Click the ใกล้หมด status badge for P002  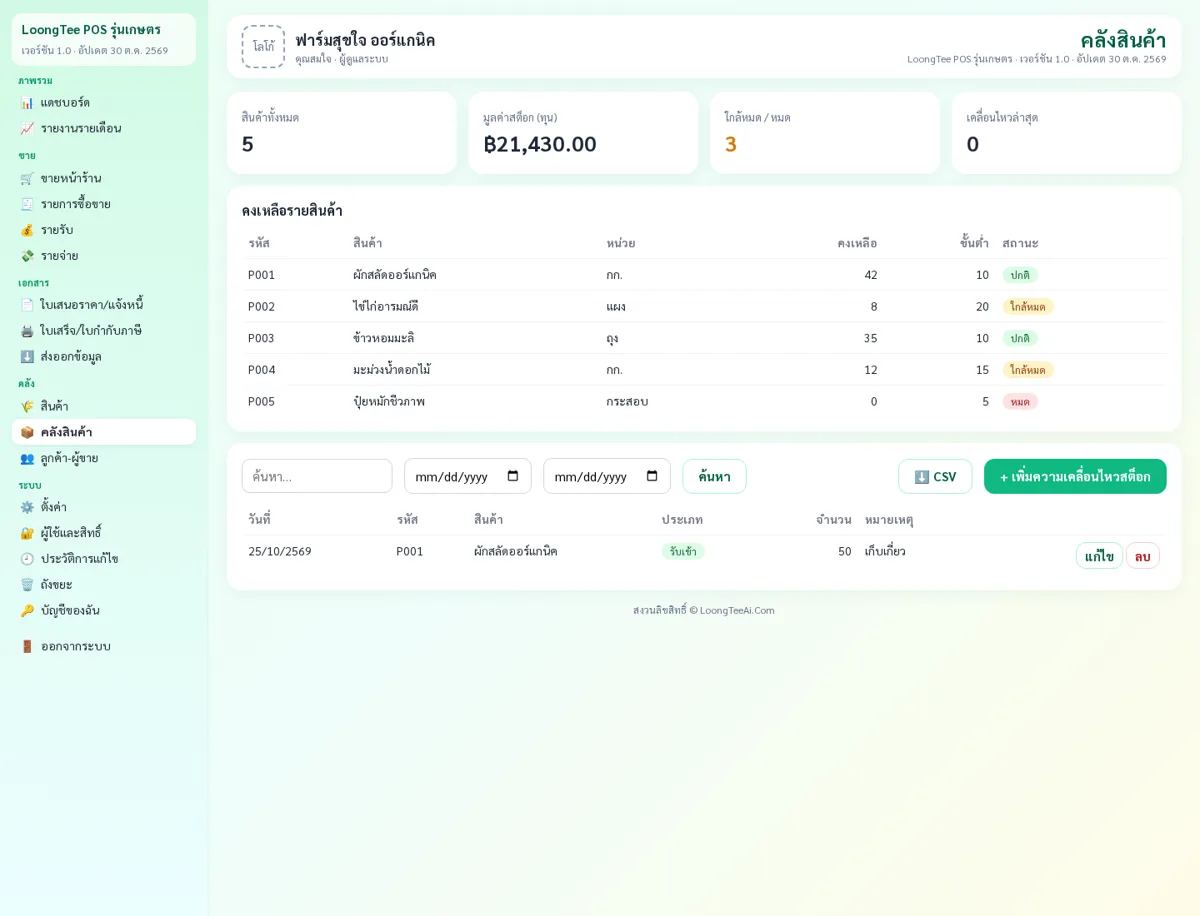(x=1028, y=307)
